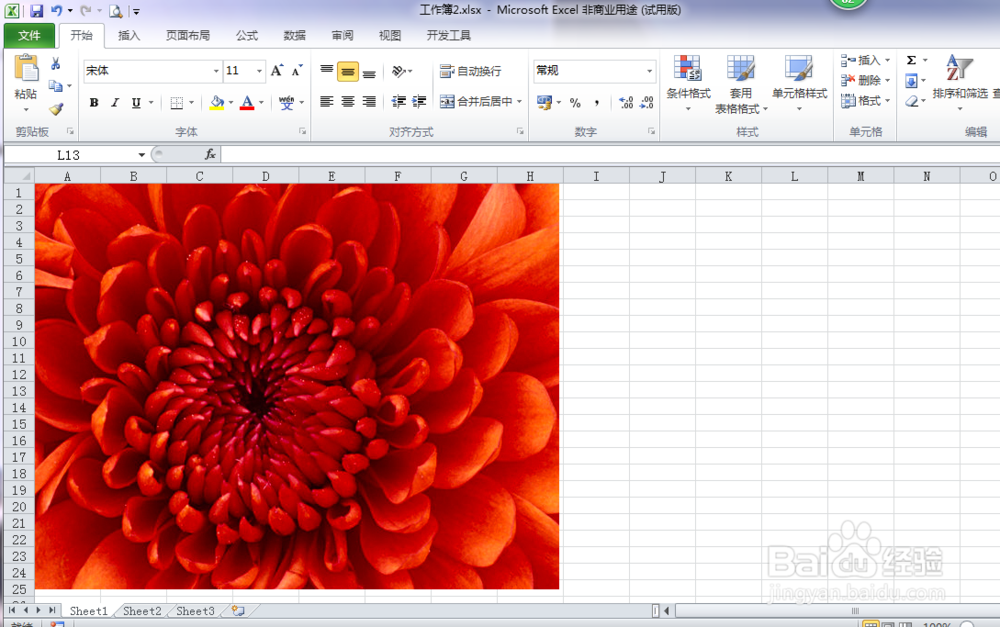
Task: Undo the last action
Action: coord(57,11)
